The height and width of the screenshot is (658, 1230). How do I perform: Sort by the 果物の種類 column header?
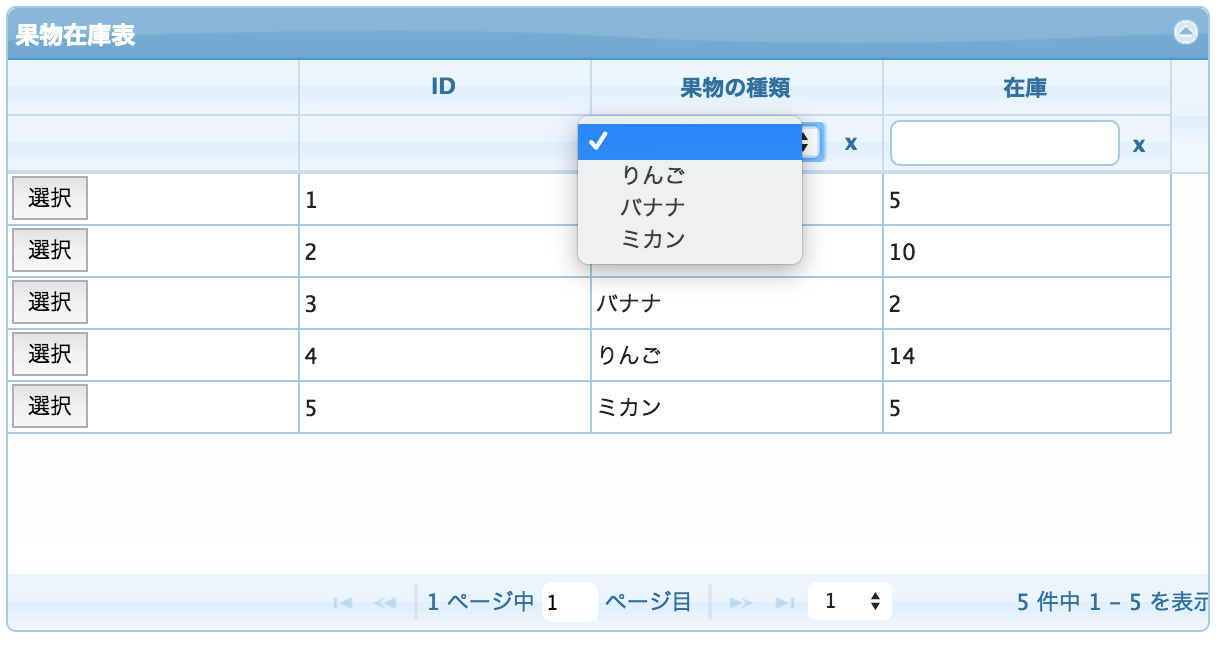pos(736,87)
